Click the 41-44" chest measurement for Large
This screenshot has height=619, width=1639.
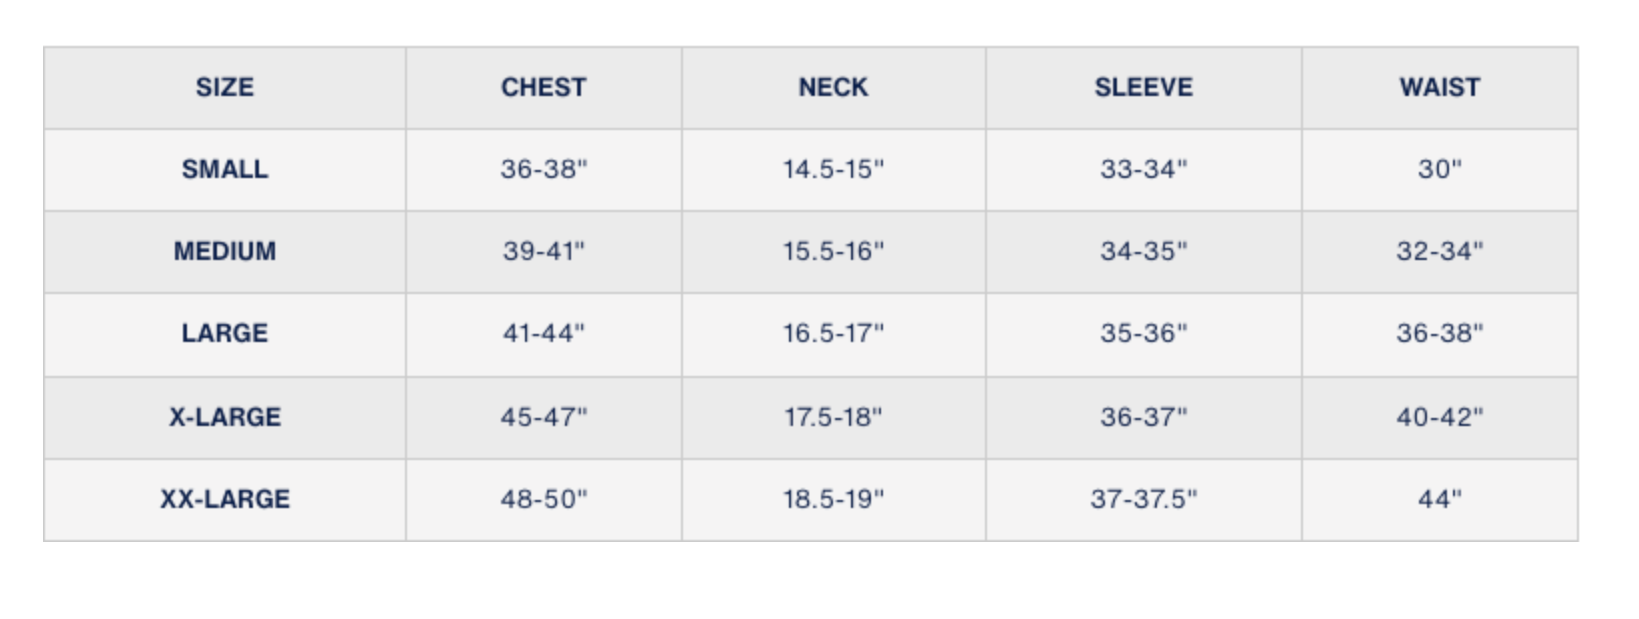[x=544, y=334]
